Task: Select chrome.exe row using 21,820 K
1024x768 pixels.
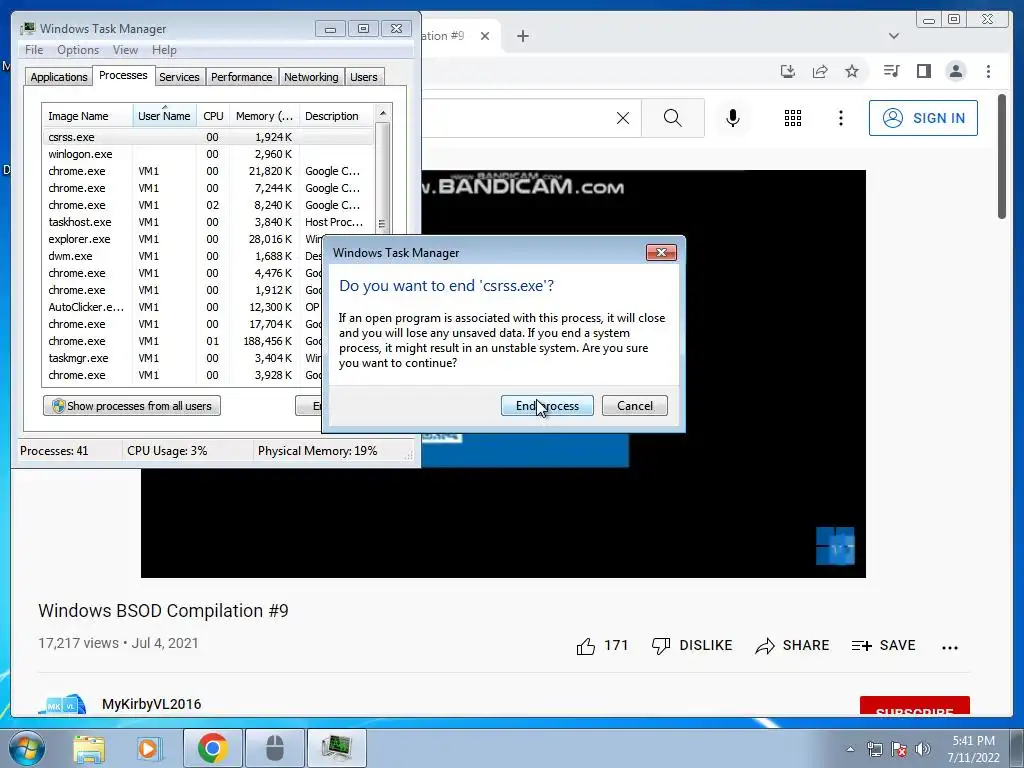Action: point(208,171)
